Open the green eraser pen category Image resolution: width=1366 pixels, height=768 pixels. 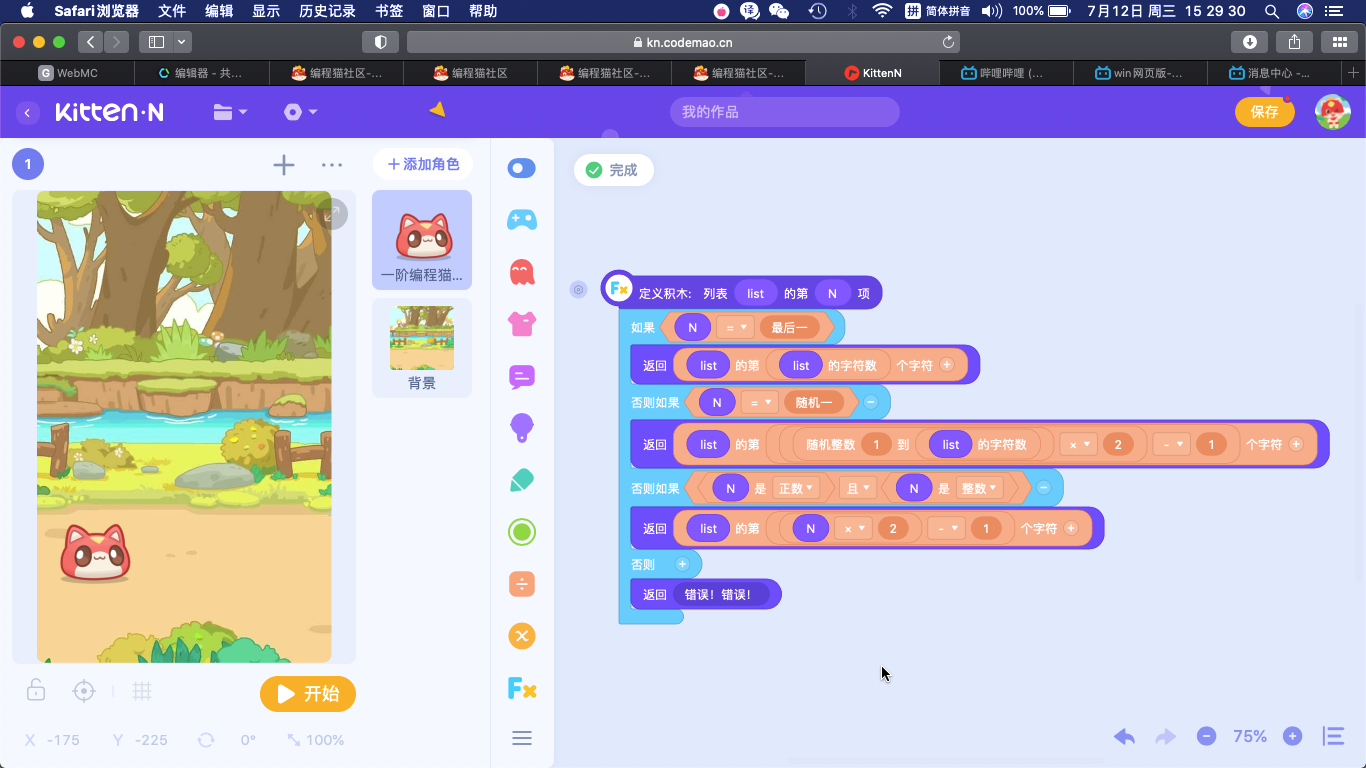pos(522,480)
